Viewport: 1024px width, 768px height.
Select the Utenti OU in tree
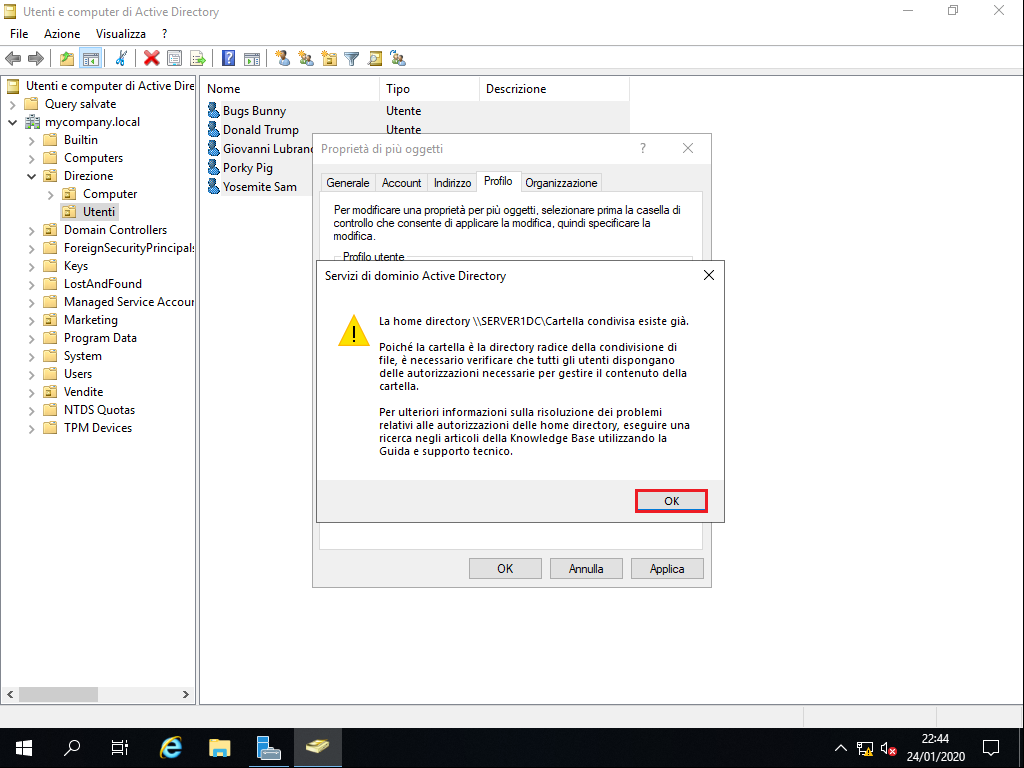[99, 212]
